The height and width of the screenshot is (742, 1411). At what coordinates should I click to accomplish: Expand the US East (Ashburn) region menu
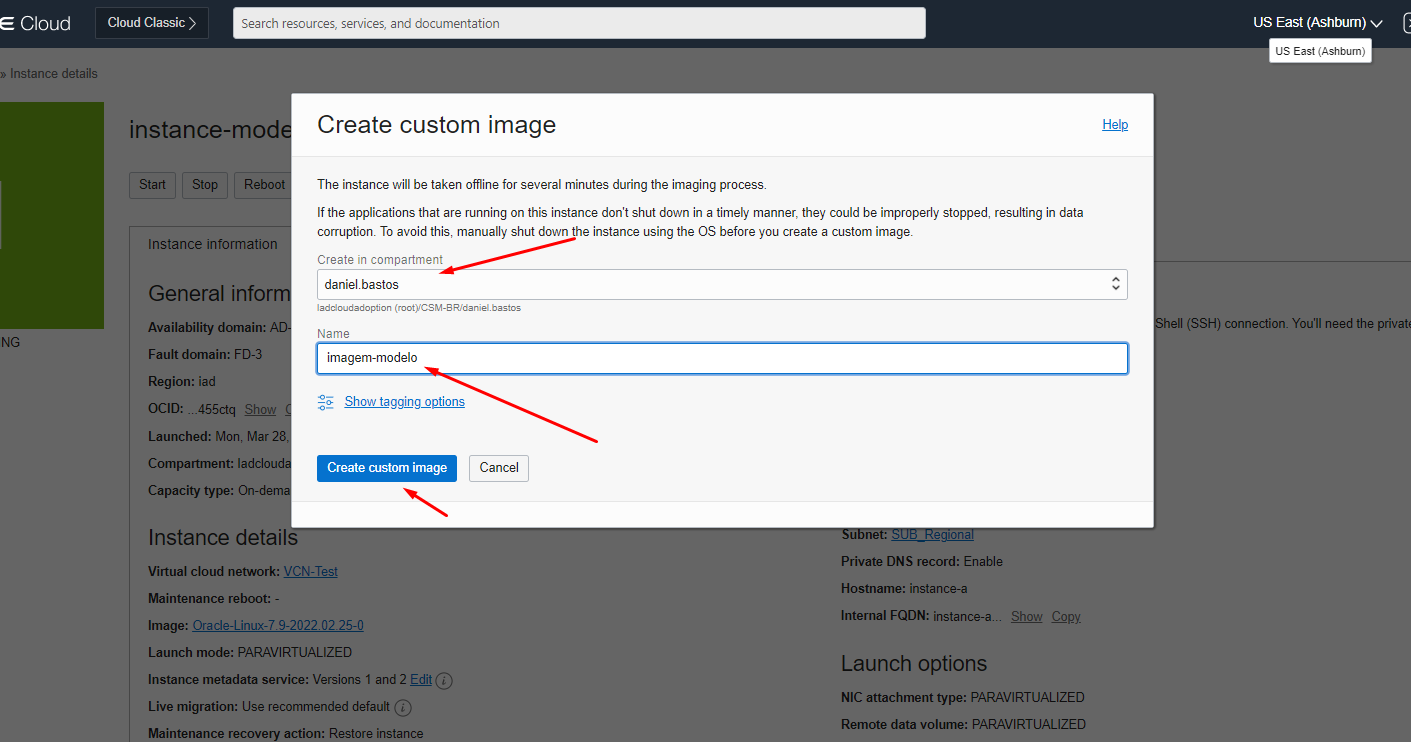pyautogui.click(x=1317, y=23)
